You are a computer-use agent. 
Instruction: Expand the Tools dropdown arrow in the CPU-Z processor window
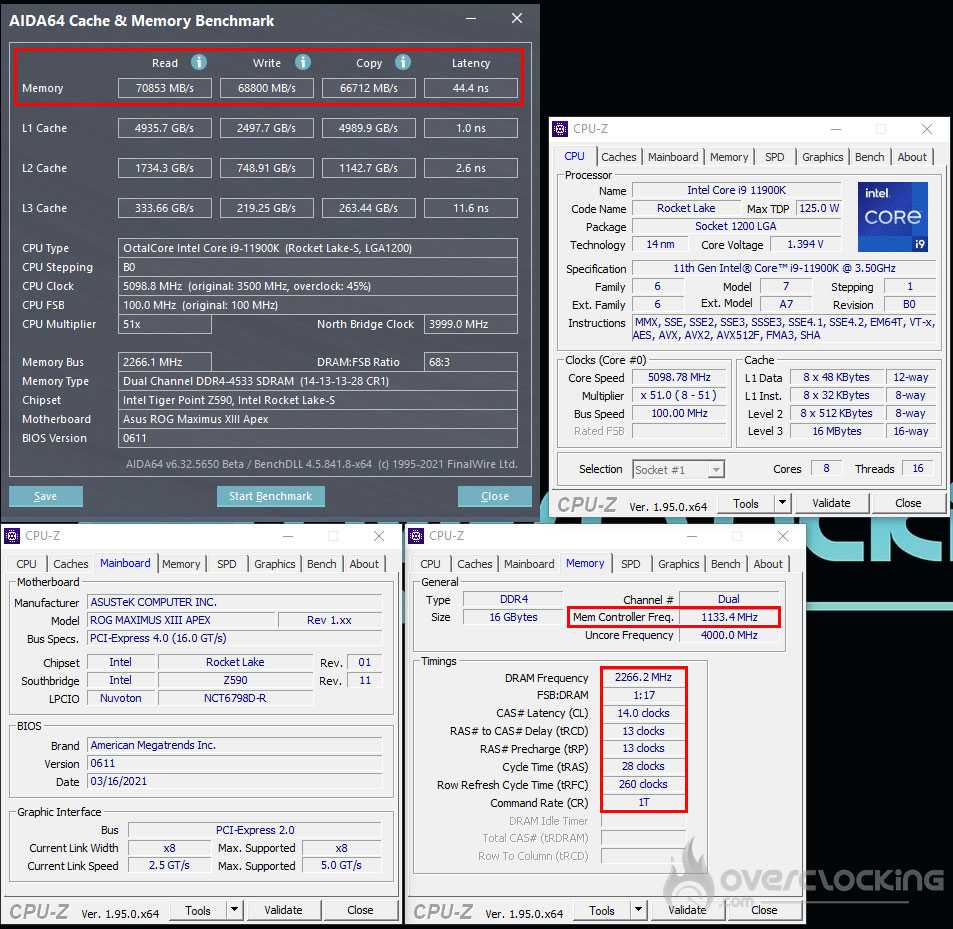coord(782,503)
